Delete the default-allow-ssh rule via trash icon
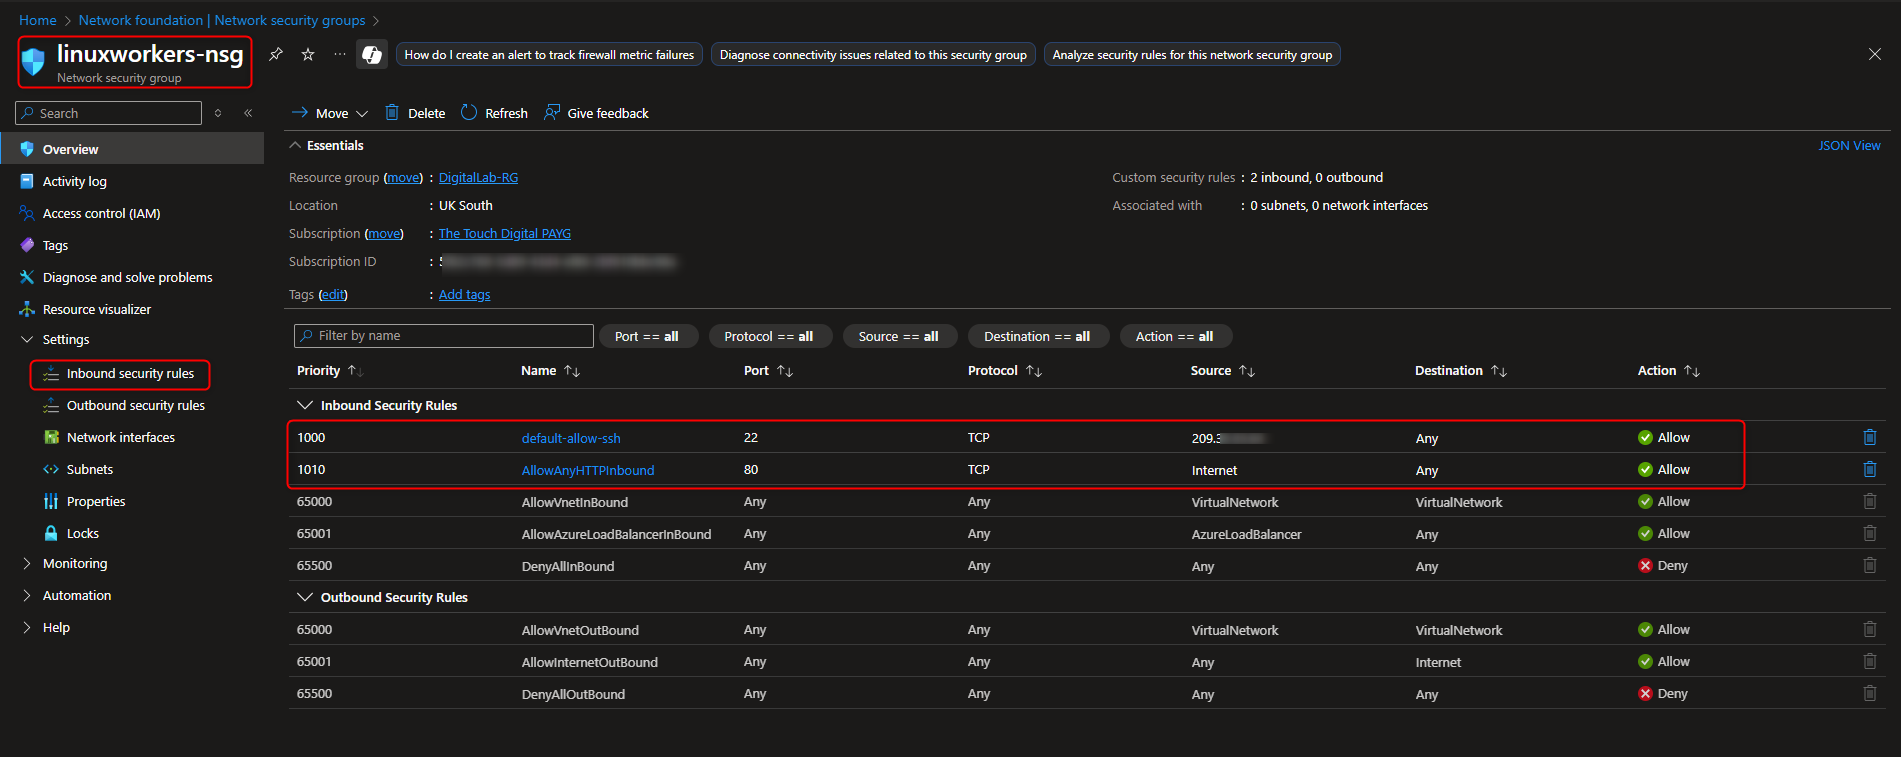Image resolution: width=1901 pixels, height=757 pixels. click(1869, 437)
